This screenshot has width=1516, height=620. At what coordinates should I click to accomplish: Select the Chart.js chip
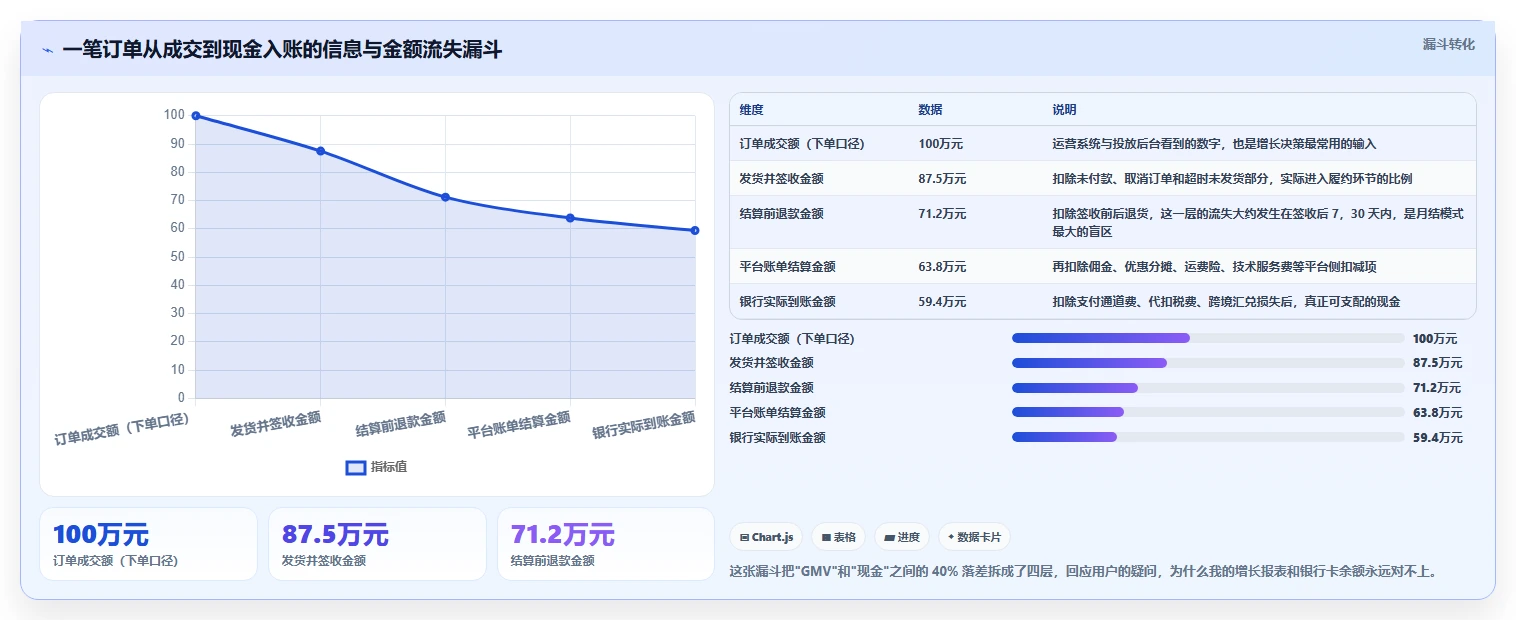coord(767,537)
